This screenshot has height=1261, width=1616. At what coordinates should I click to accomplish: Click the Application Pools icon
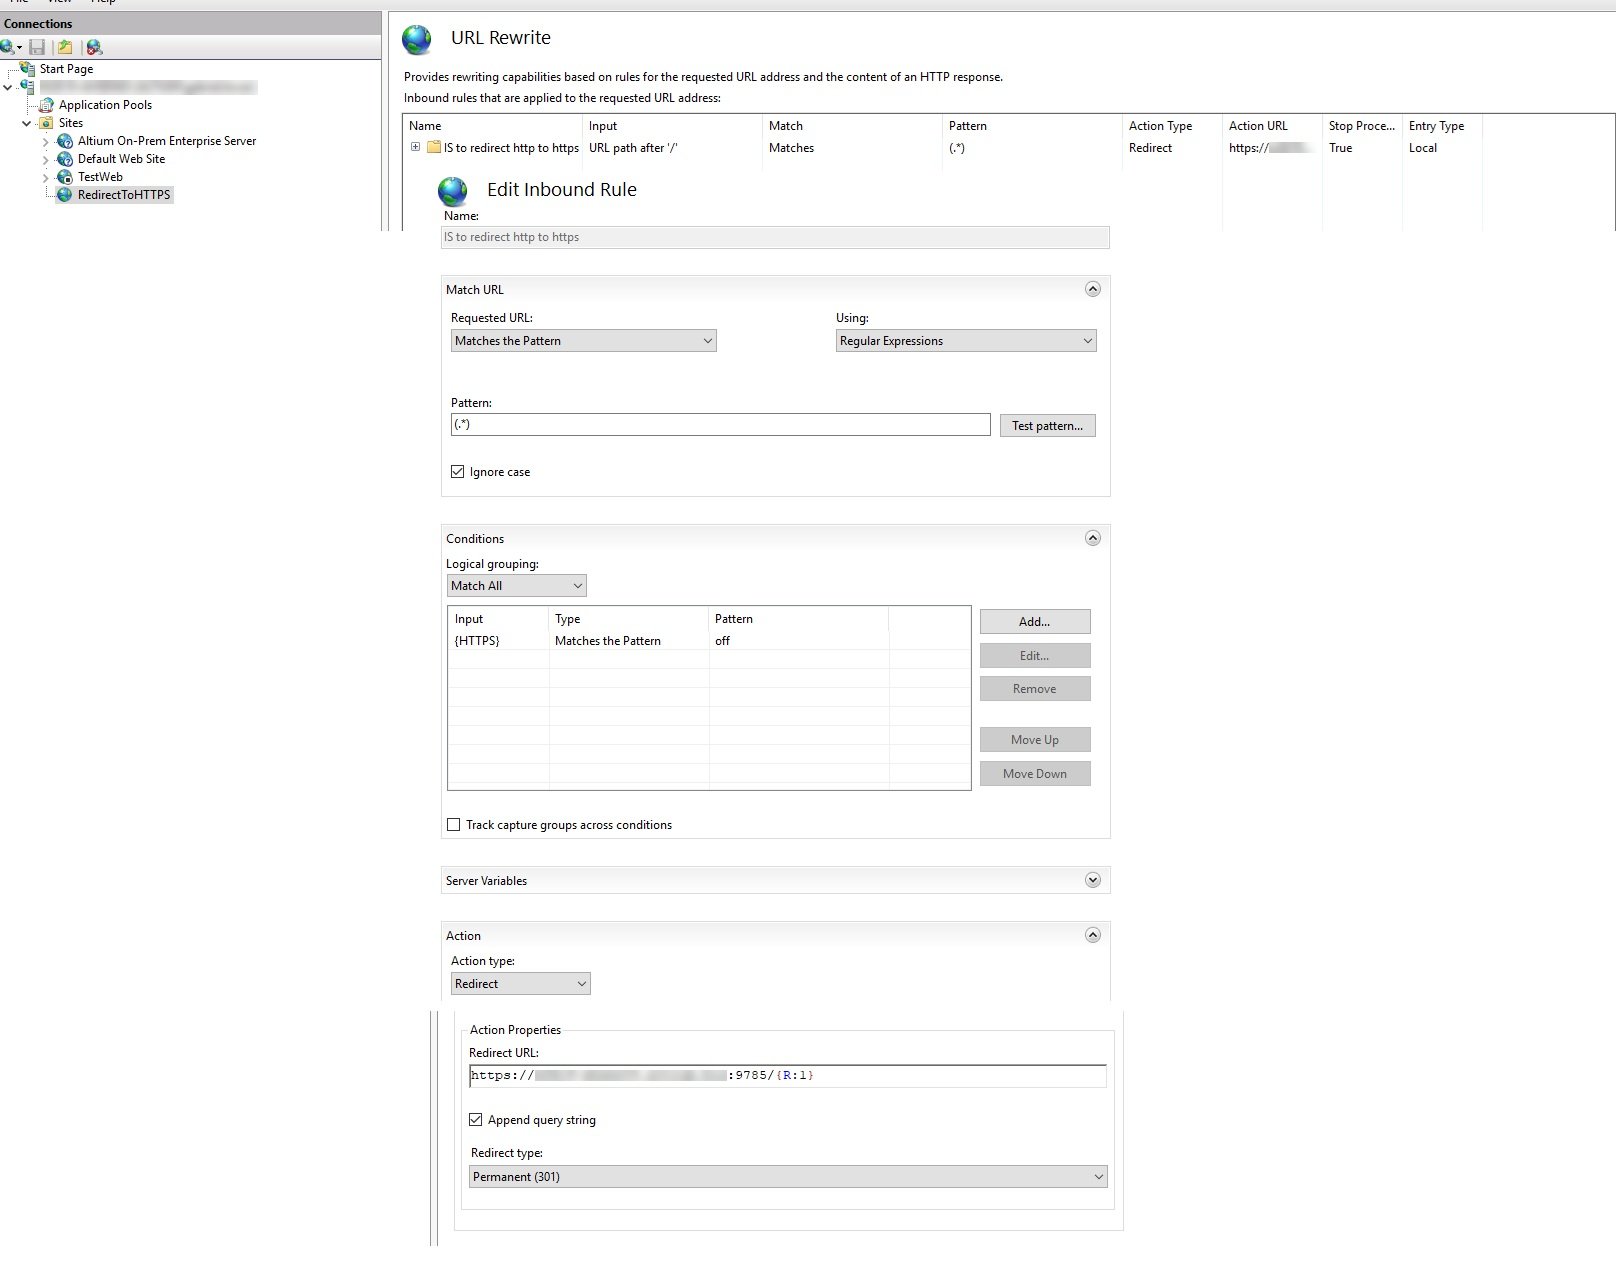tap(46, 105)
